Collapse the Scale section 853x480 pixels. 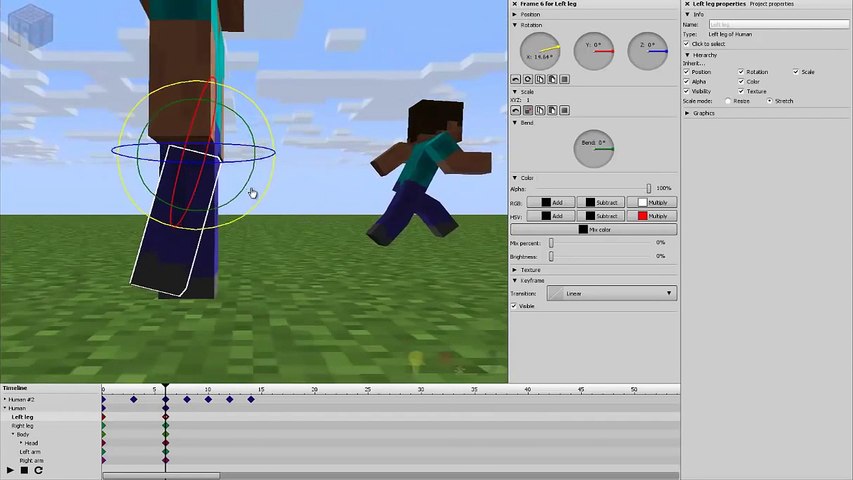coord(515,92)
